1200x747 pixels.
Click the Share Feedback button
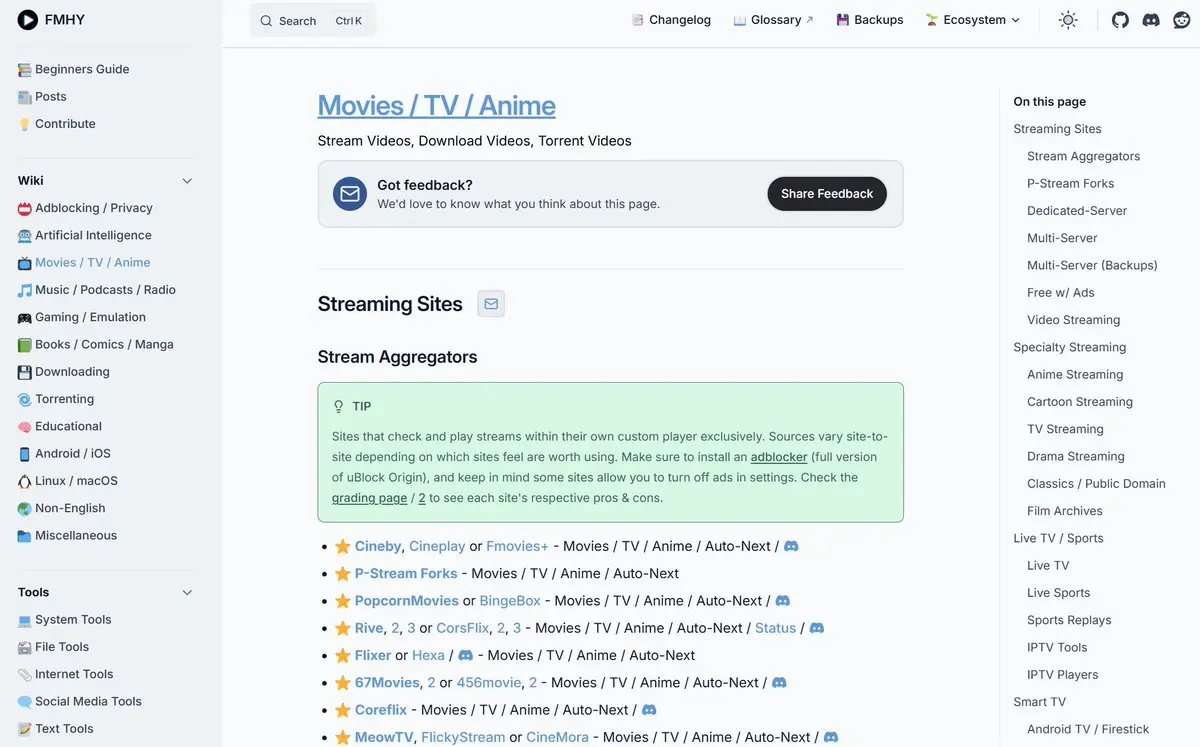point(827,194)
